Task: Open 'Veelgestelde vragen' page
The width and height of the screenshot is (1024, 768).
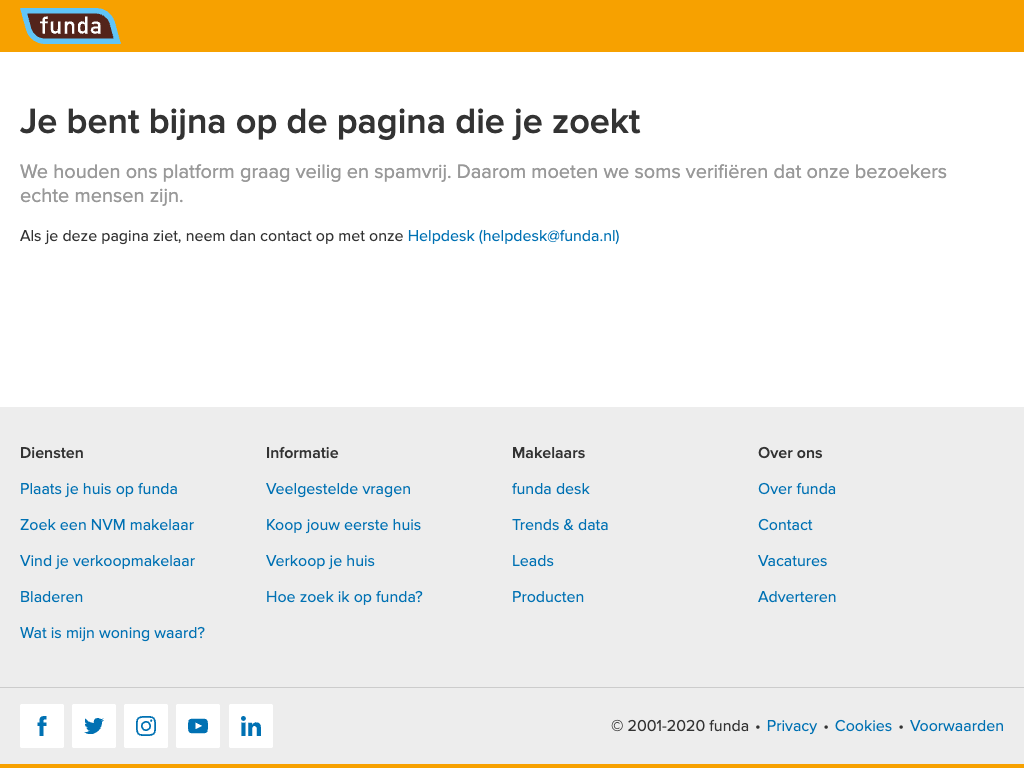Action: pos(338,489)
